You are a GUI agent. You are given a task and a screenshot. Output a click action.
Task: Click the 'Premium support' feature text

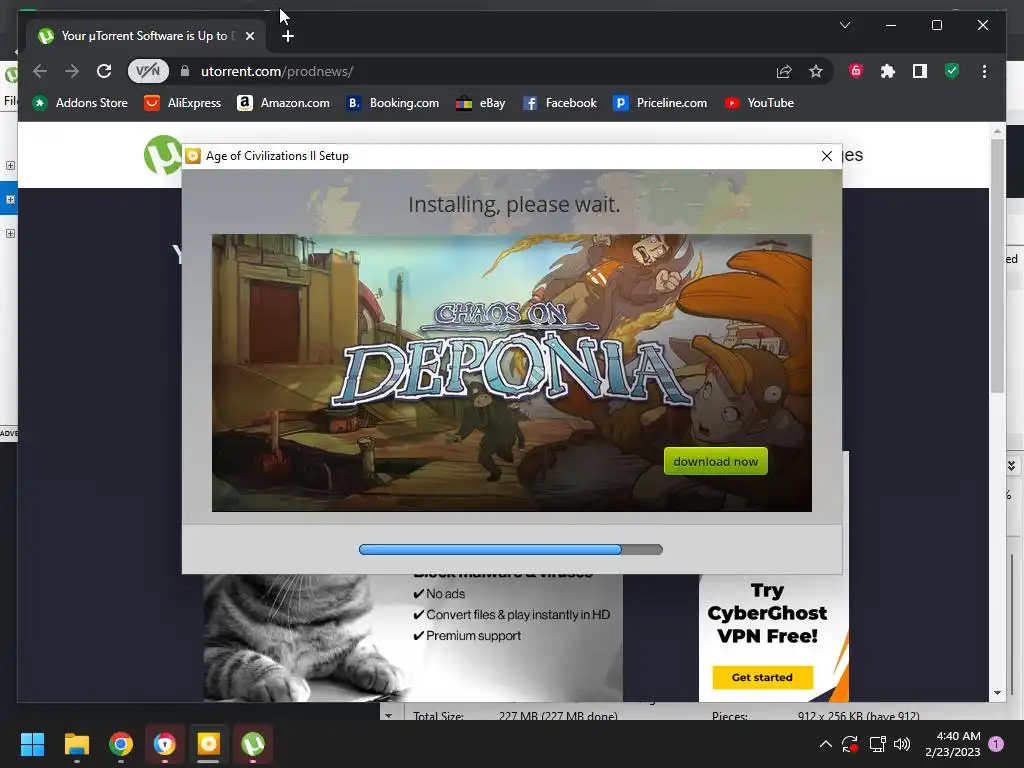click(473, 635)
